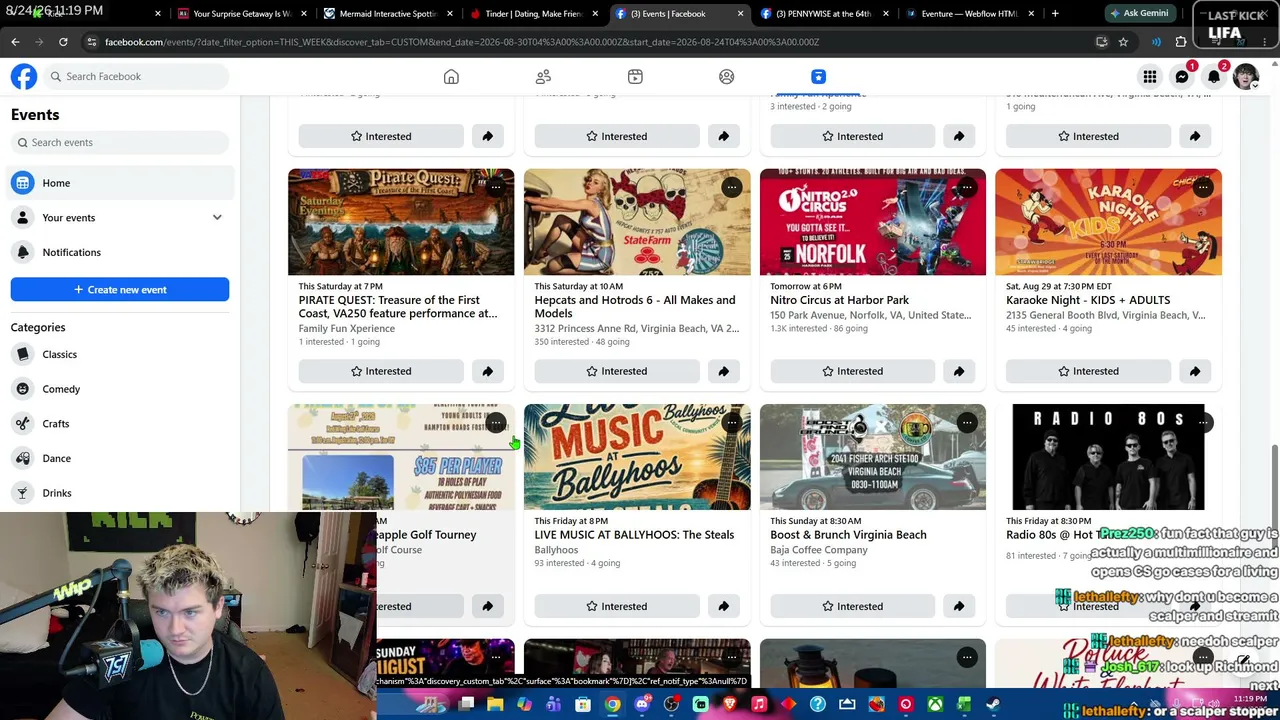Share the PIRATE QUEST event
The width and height of the screenshot is (1280, 720).
pos(488,371)
